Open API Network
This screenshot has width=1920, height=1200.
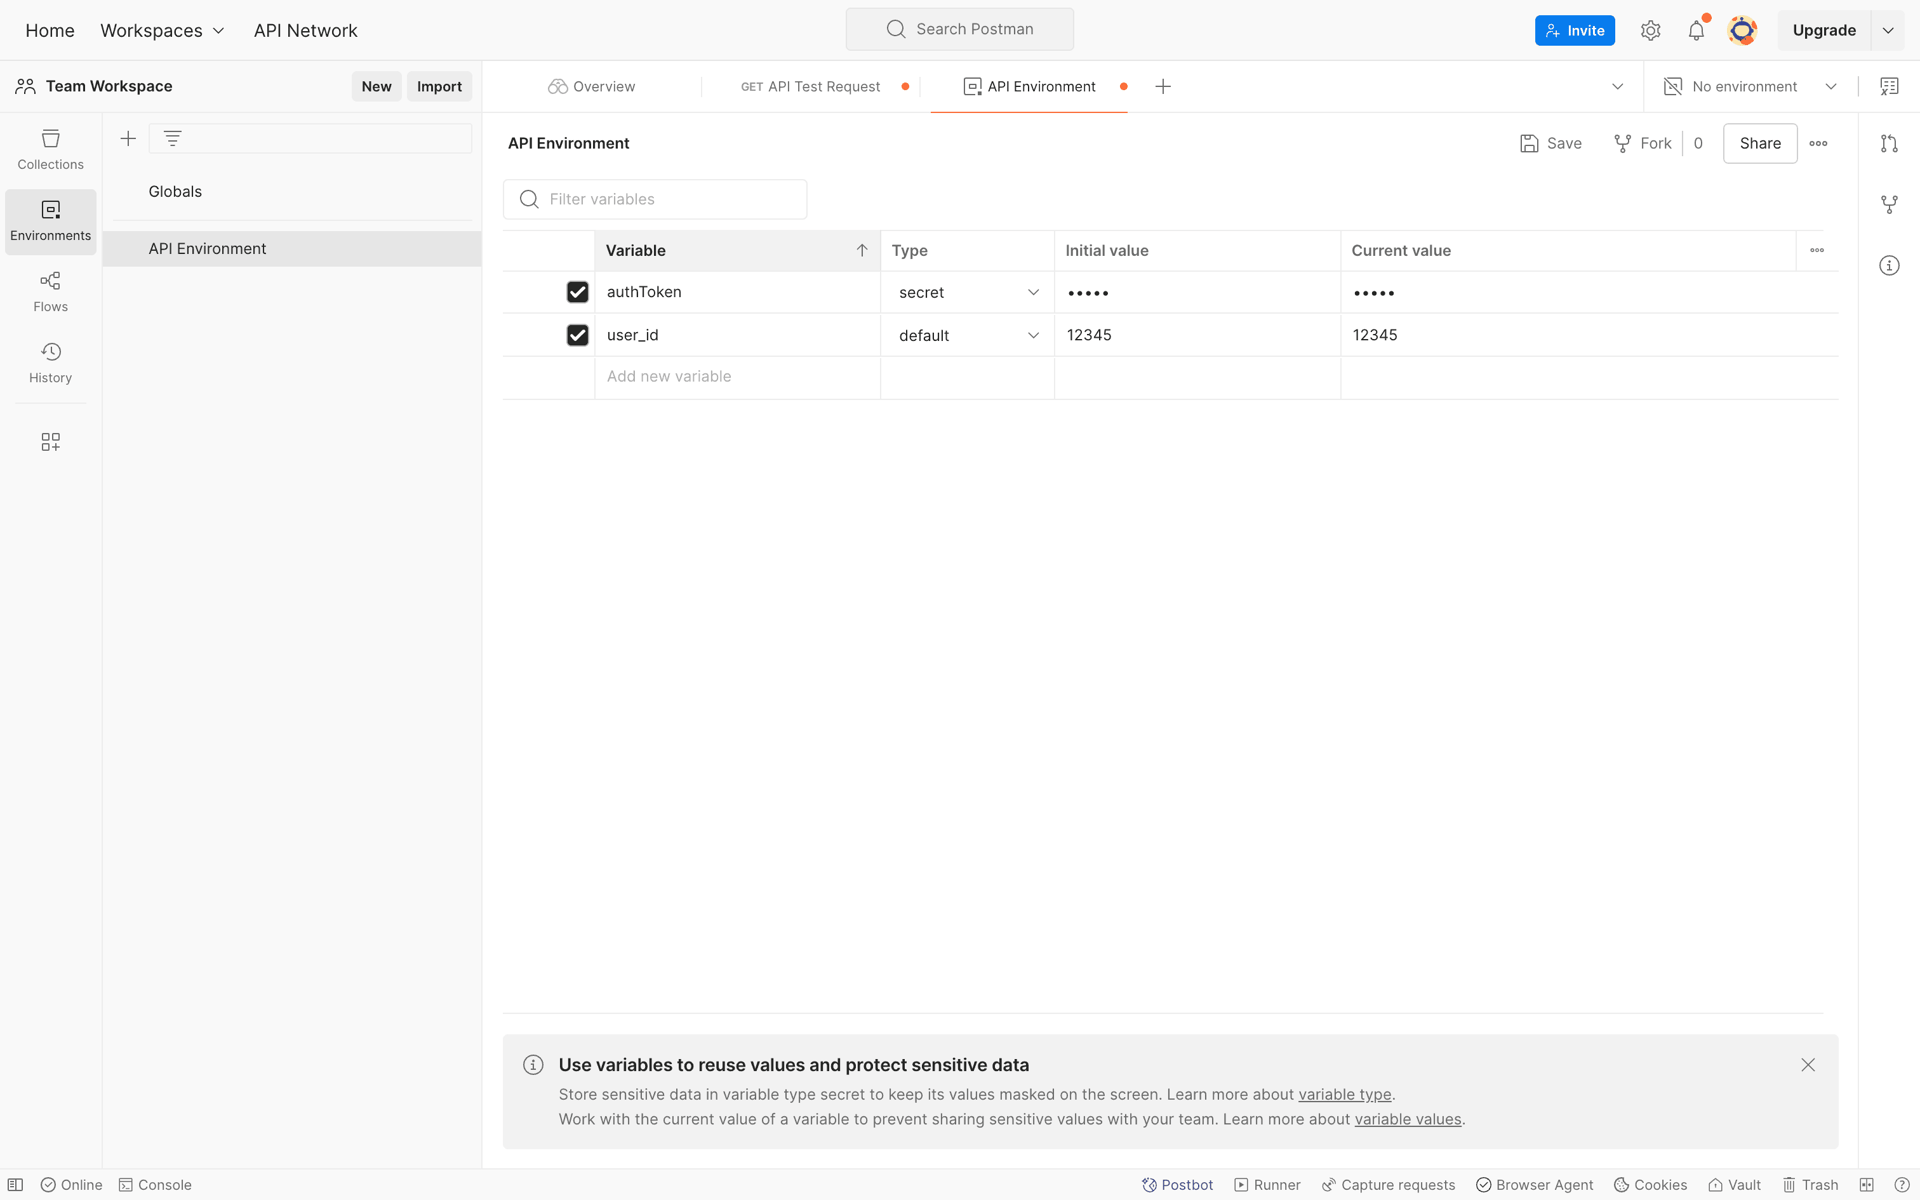[305, 30]
